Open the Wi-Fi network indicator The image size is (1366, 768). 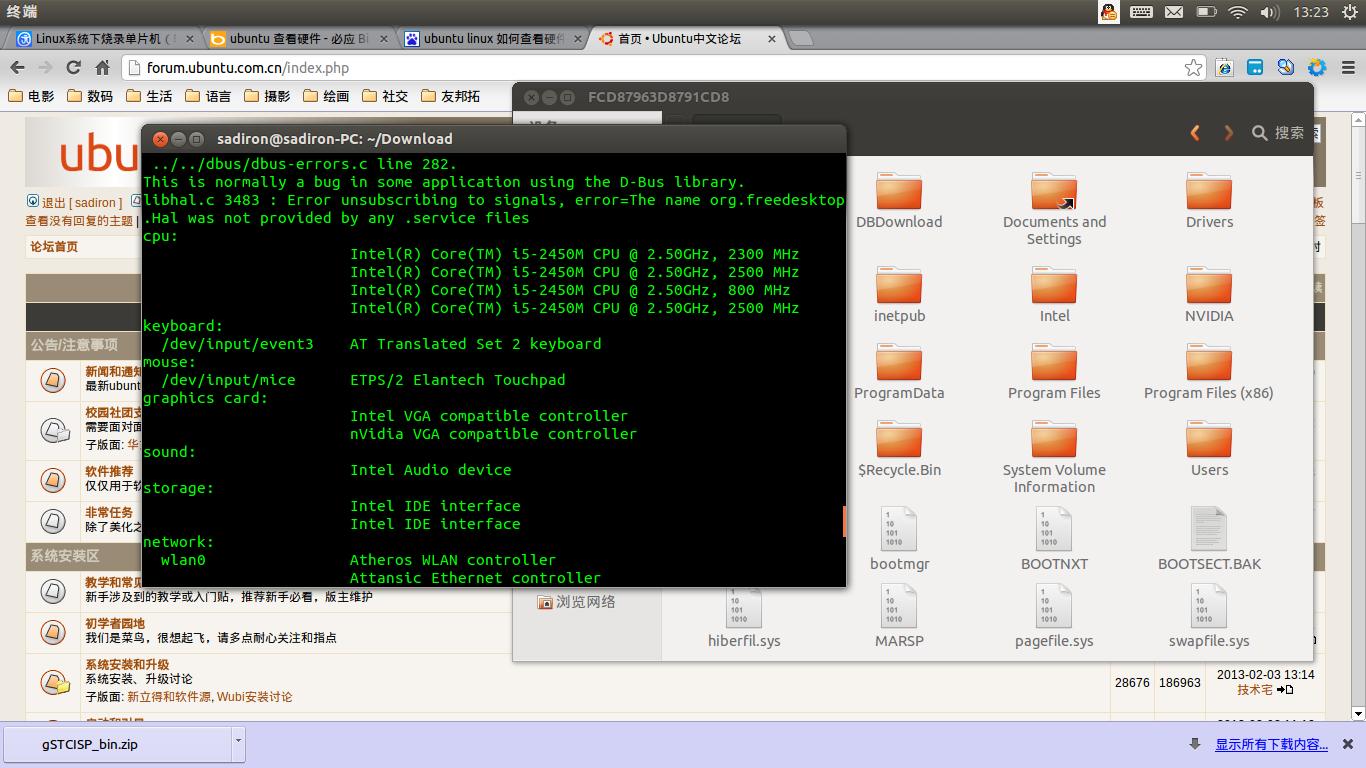(x=1238, y=12)
